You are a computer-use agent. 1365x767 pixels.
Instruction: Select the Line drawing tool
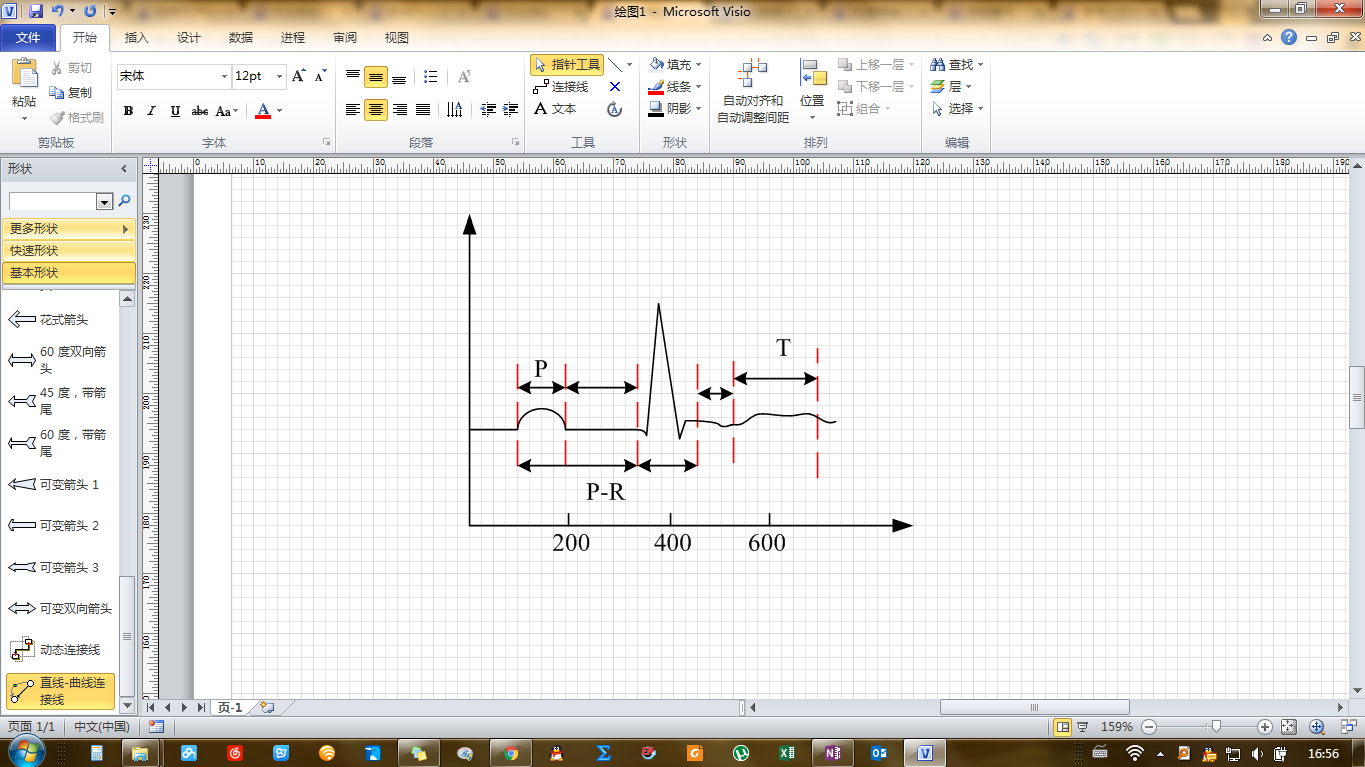click(x=615, y=65)
